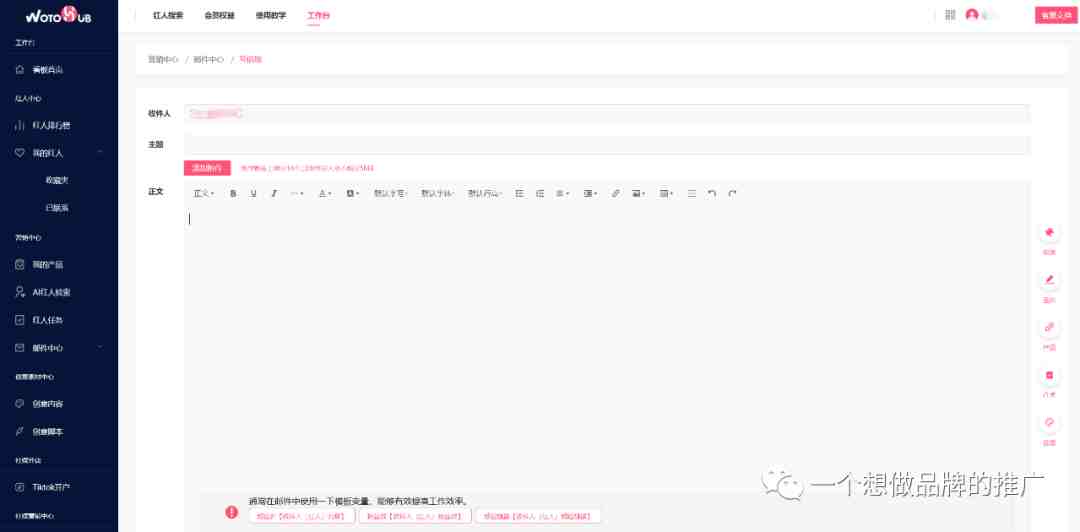Open the indent dropdown in toolbar

point(590,194)
